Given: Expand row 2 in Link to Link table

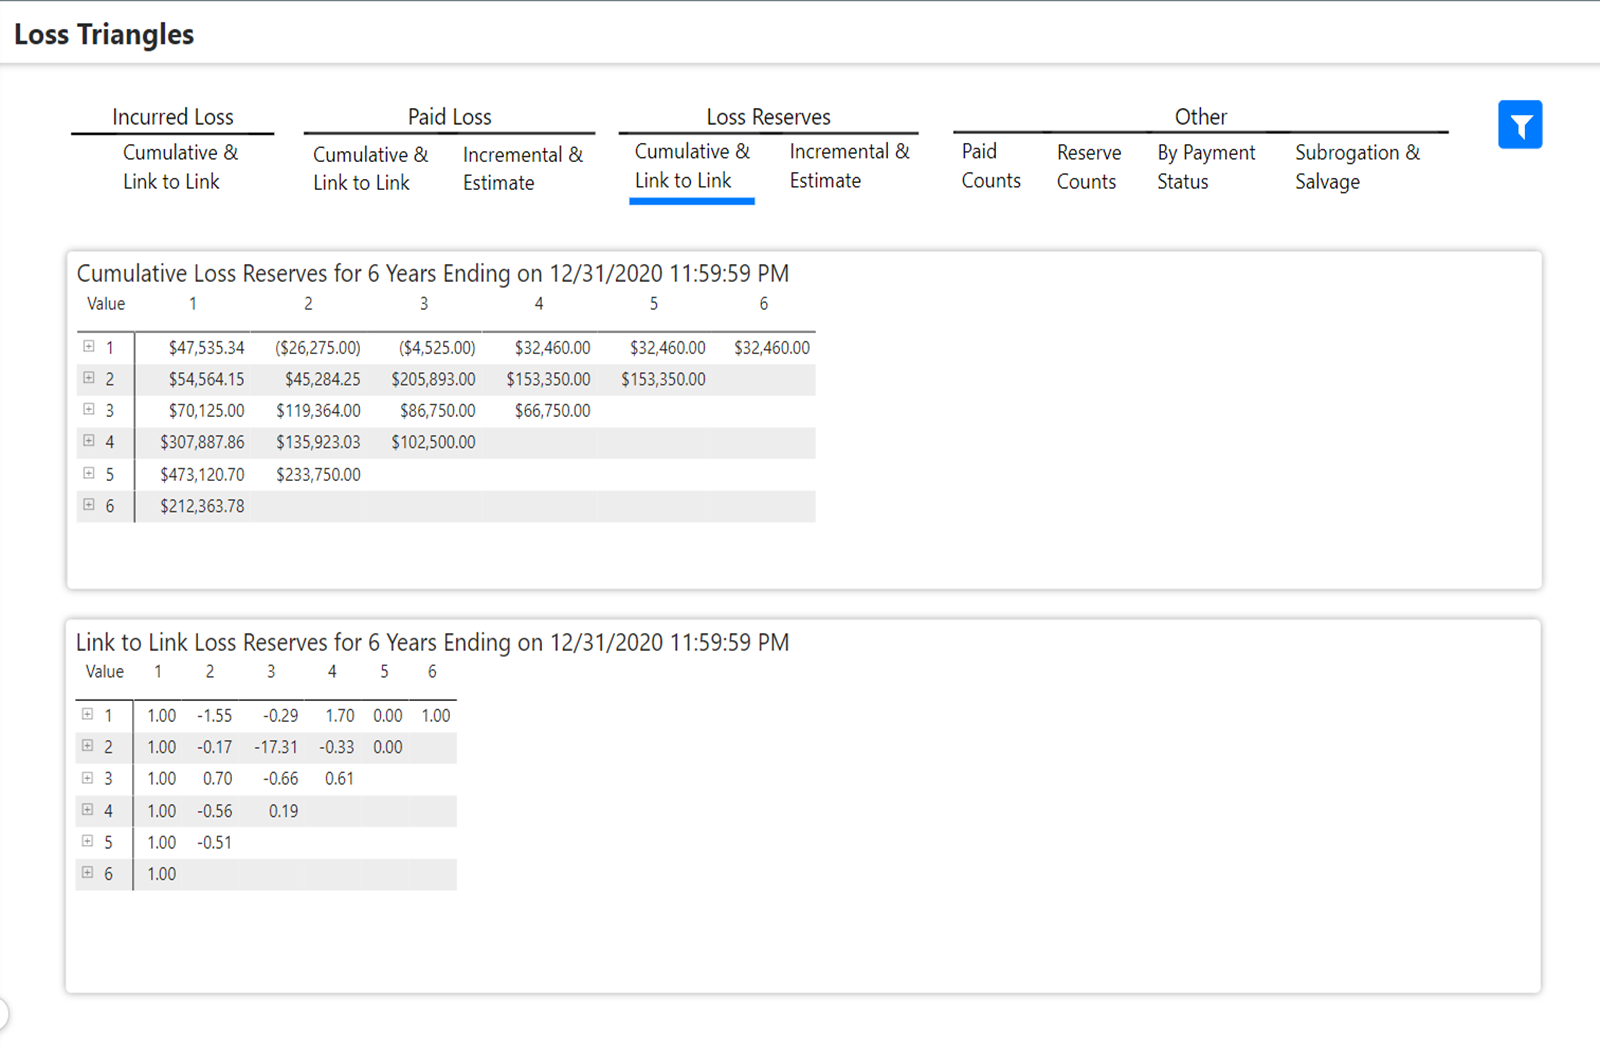Looking at the screenshot, I should coord(88,746).
